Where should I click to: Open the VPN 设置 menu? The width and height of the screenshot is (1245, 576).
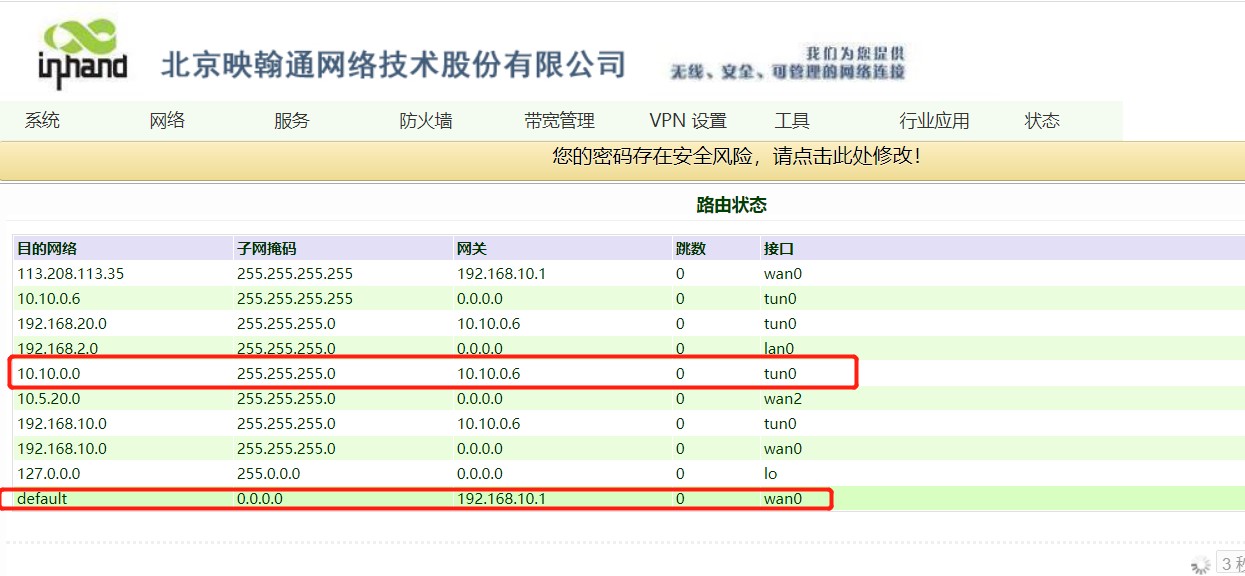(688, 121)
